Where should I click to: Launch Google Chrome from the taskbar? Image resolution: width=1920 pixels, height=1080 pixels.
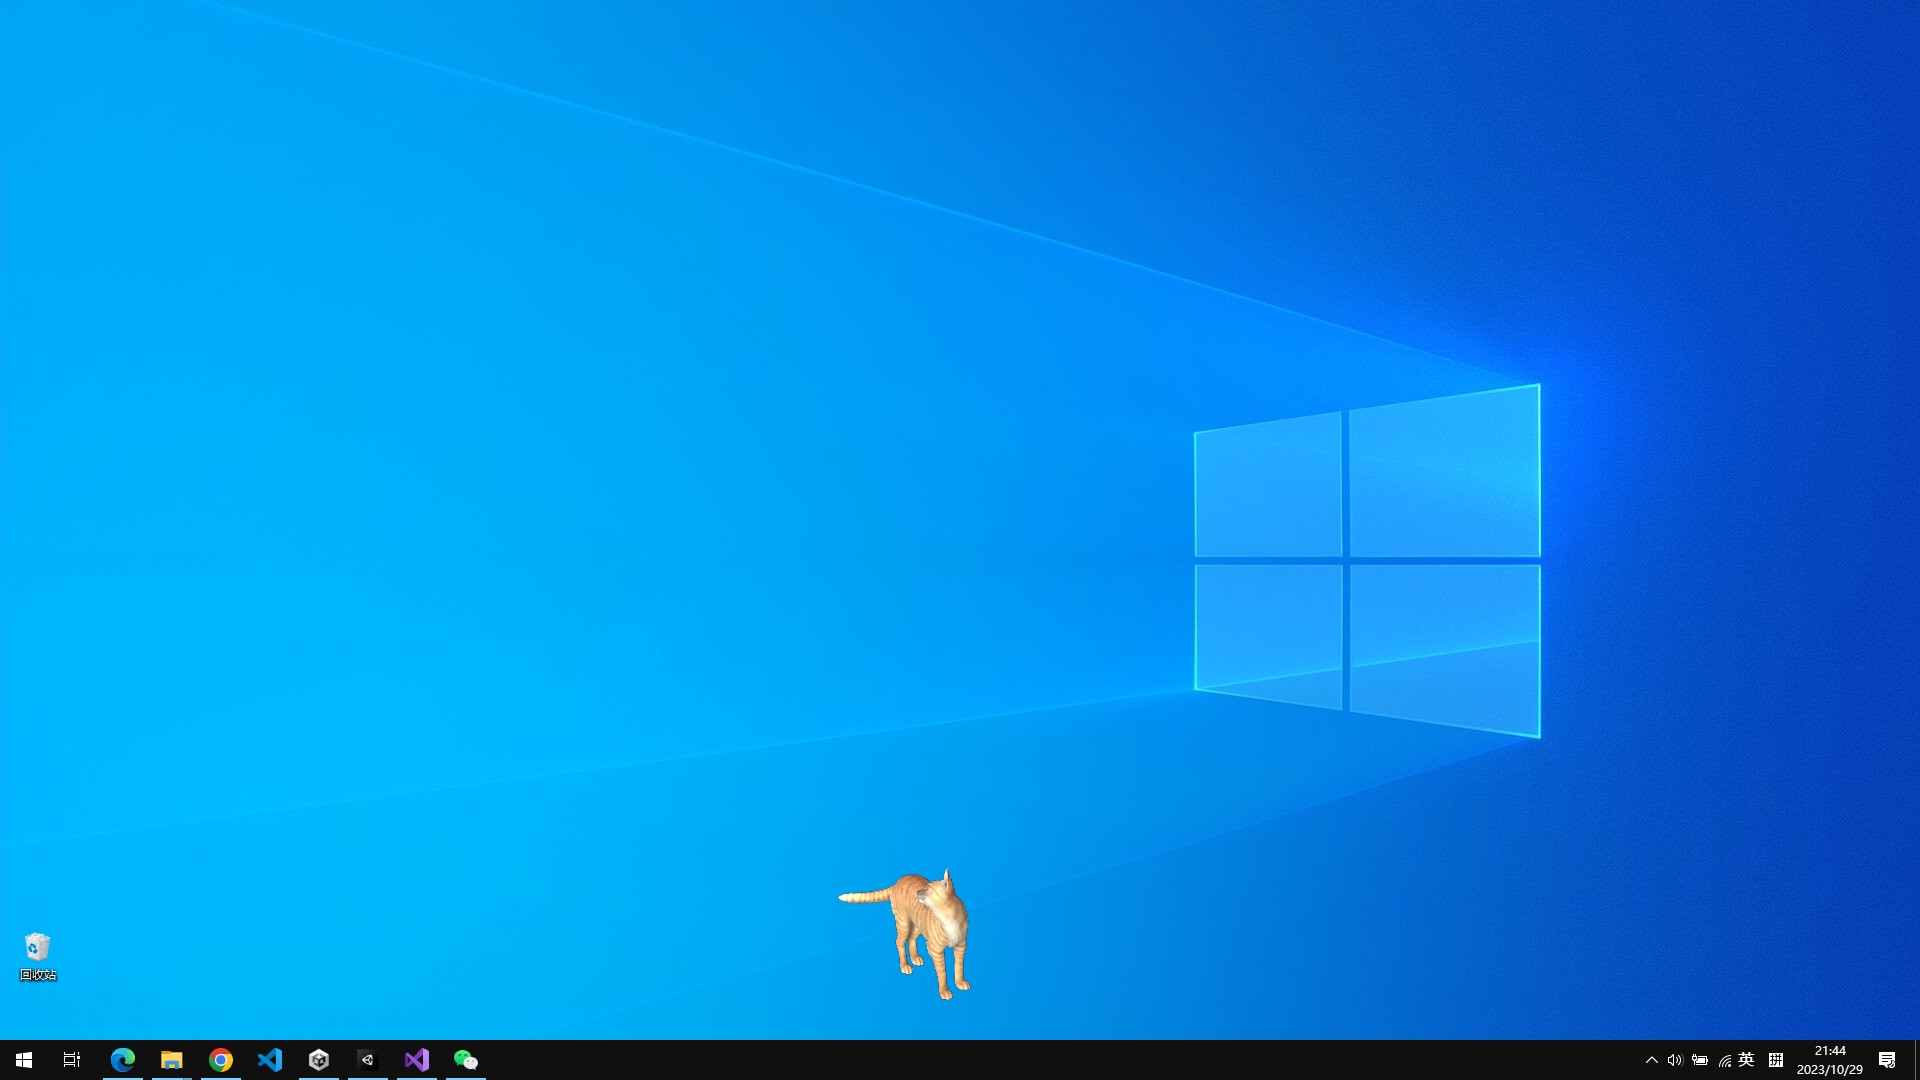pyautogui.click(x=220, y=1059)
